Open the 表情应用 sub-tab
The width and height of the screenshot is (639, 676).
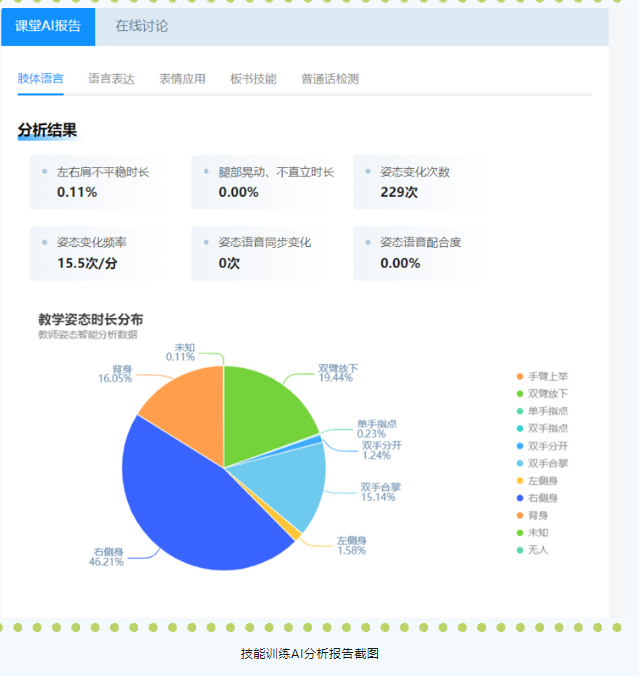pyautogui.click(x=182, y=79)
